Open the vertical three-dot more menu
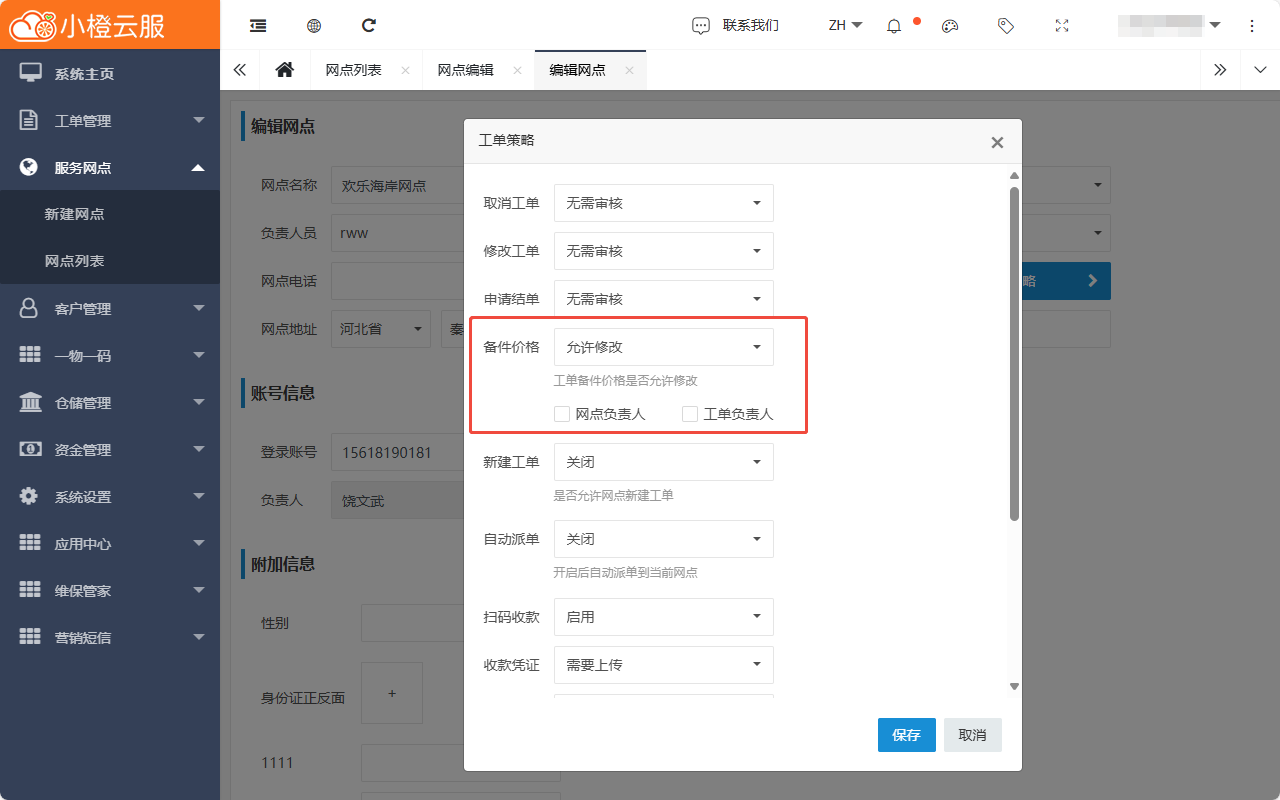Image resolution: width=1280 pixels, height=800 pixels. [1252, 26]
